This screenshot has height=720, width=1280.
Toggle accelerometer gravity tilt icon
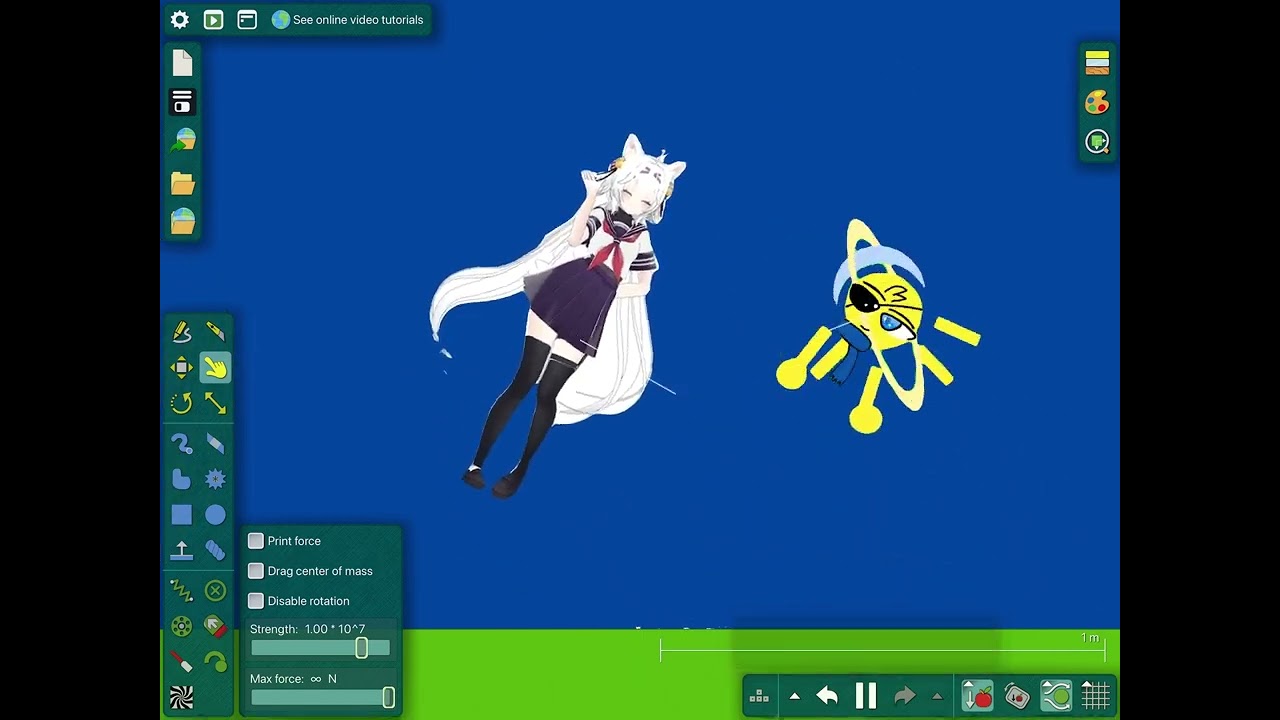(1017, 696)
